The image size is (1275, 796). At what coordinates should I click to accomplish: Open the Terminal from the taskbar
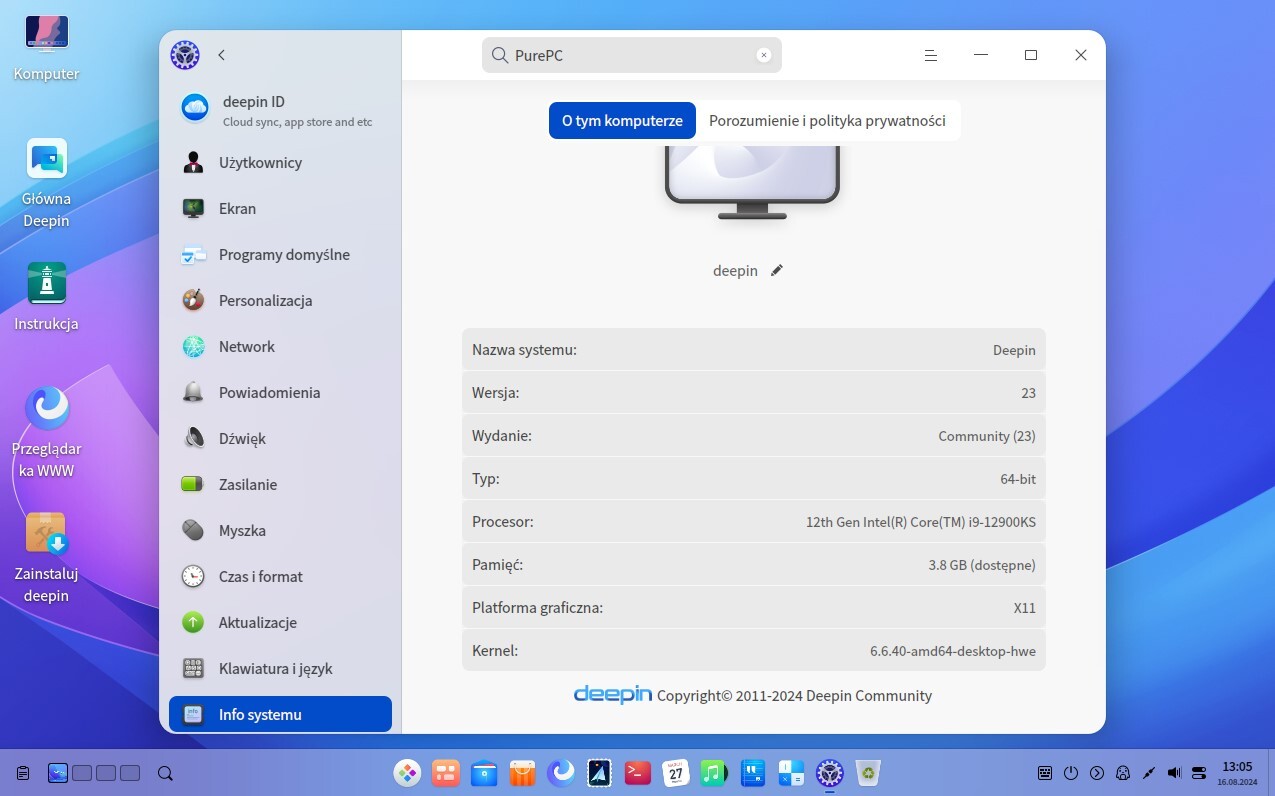click(x=637, y=773)
